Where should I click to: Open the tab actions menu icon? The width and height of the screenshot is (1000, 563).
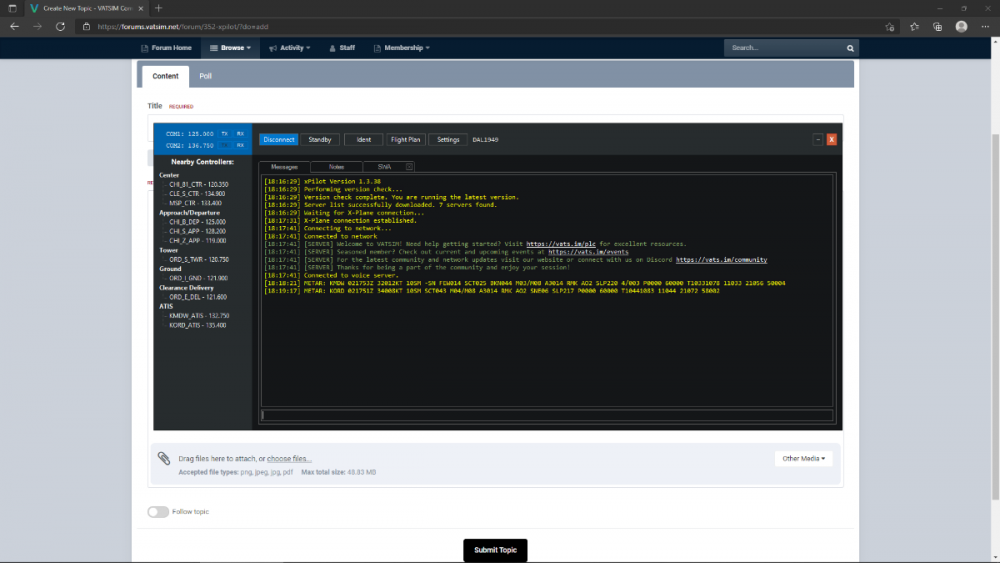click(x=12, y=8)
